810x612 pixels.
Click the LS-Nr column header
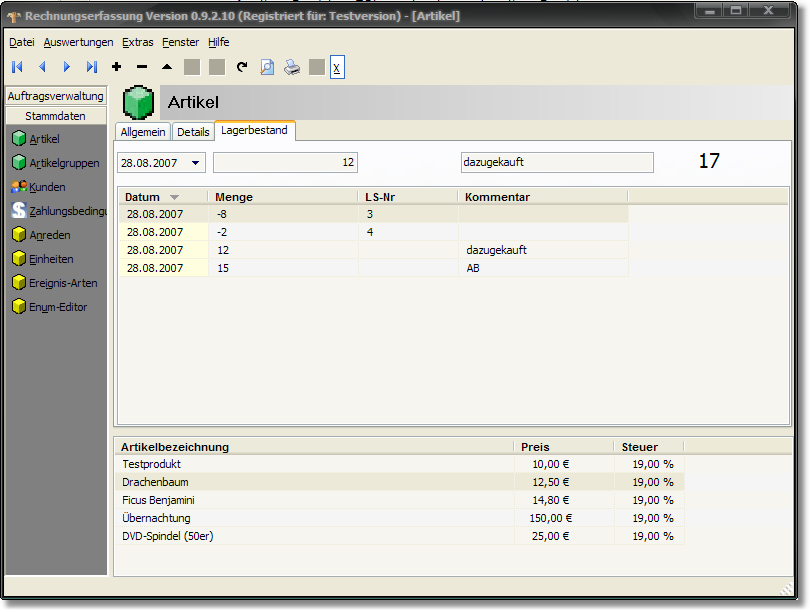[x=408, y=197]
